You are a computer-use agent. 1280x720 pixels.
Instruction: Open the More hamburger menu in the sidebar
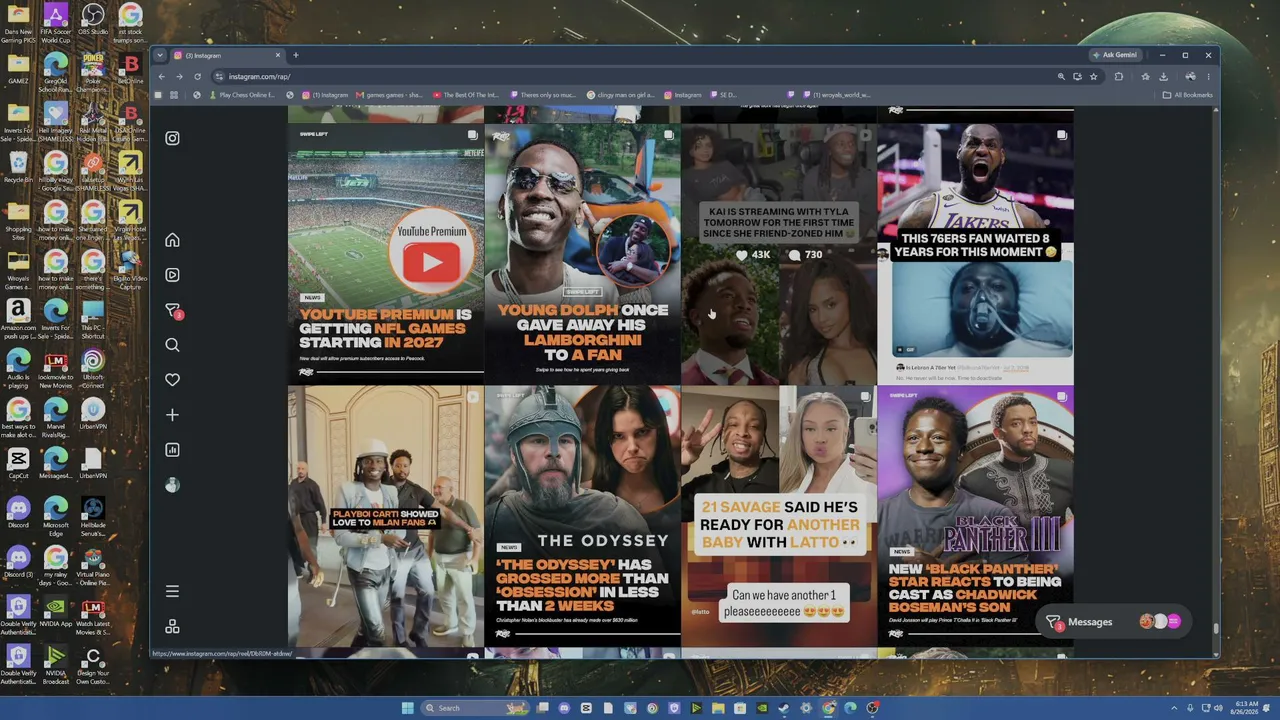pos(172,592)
